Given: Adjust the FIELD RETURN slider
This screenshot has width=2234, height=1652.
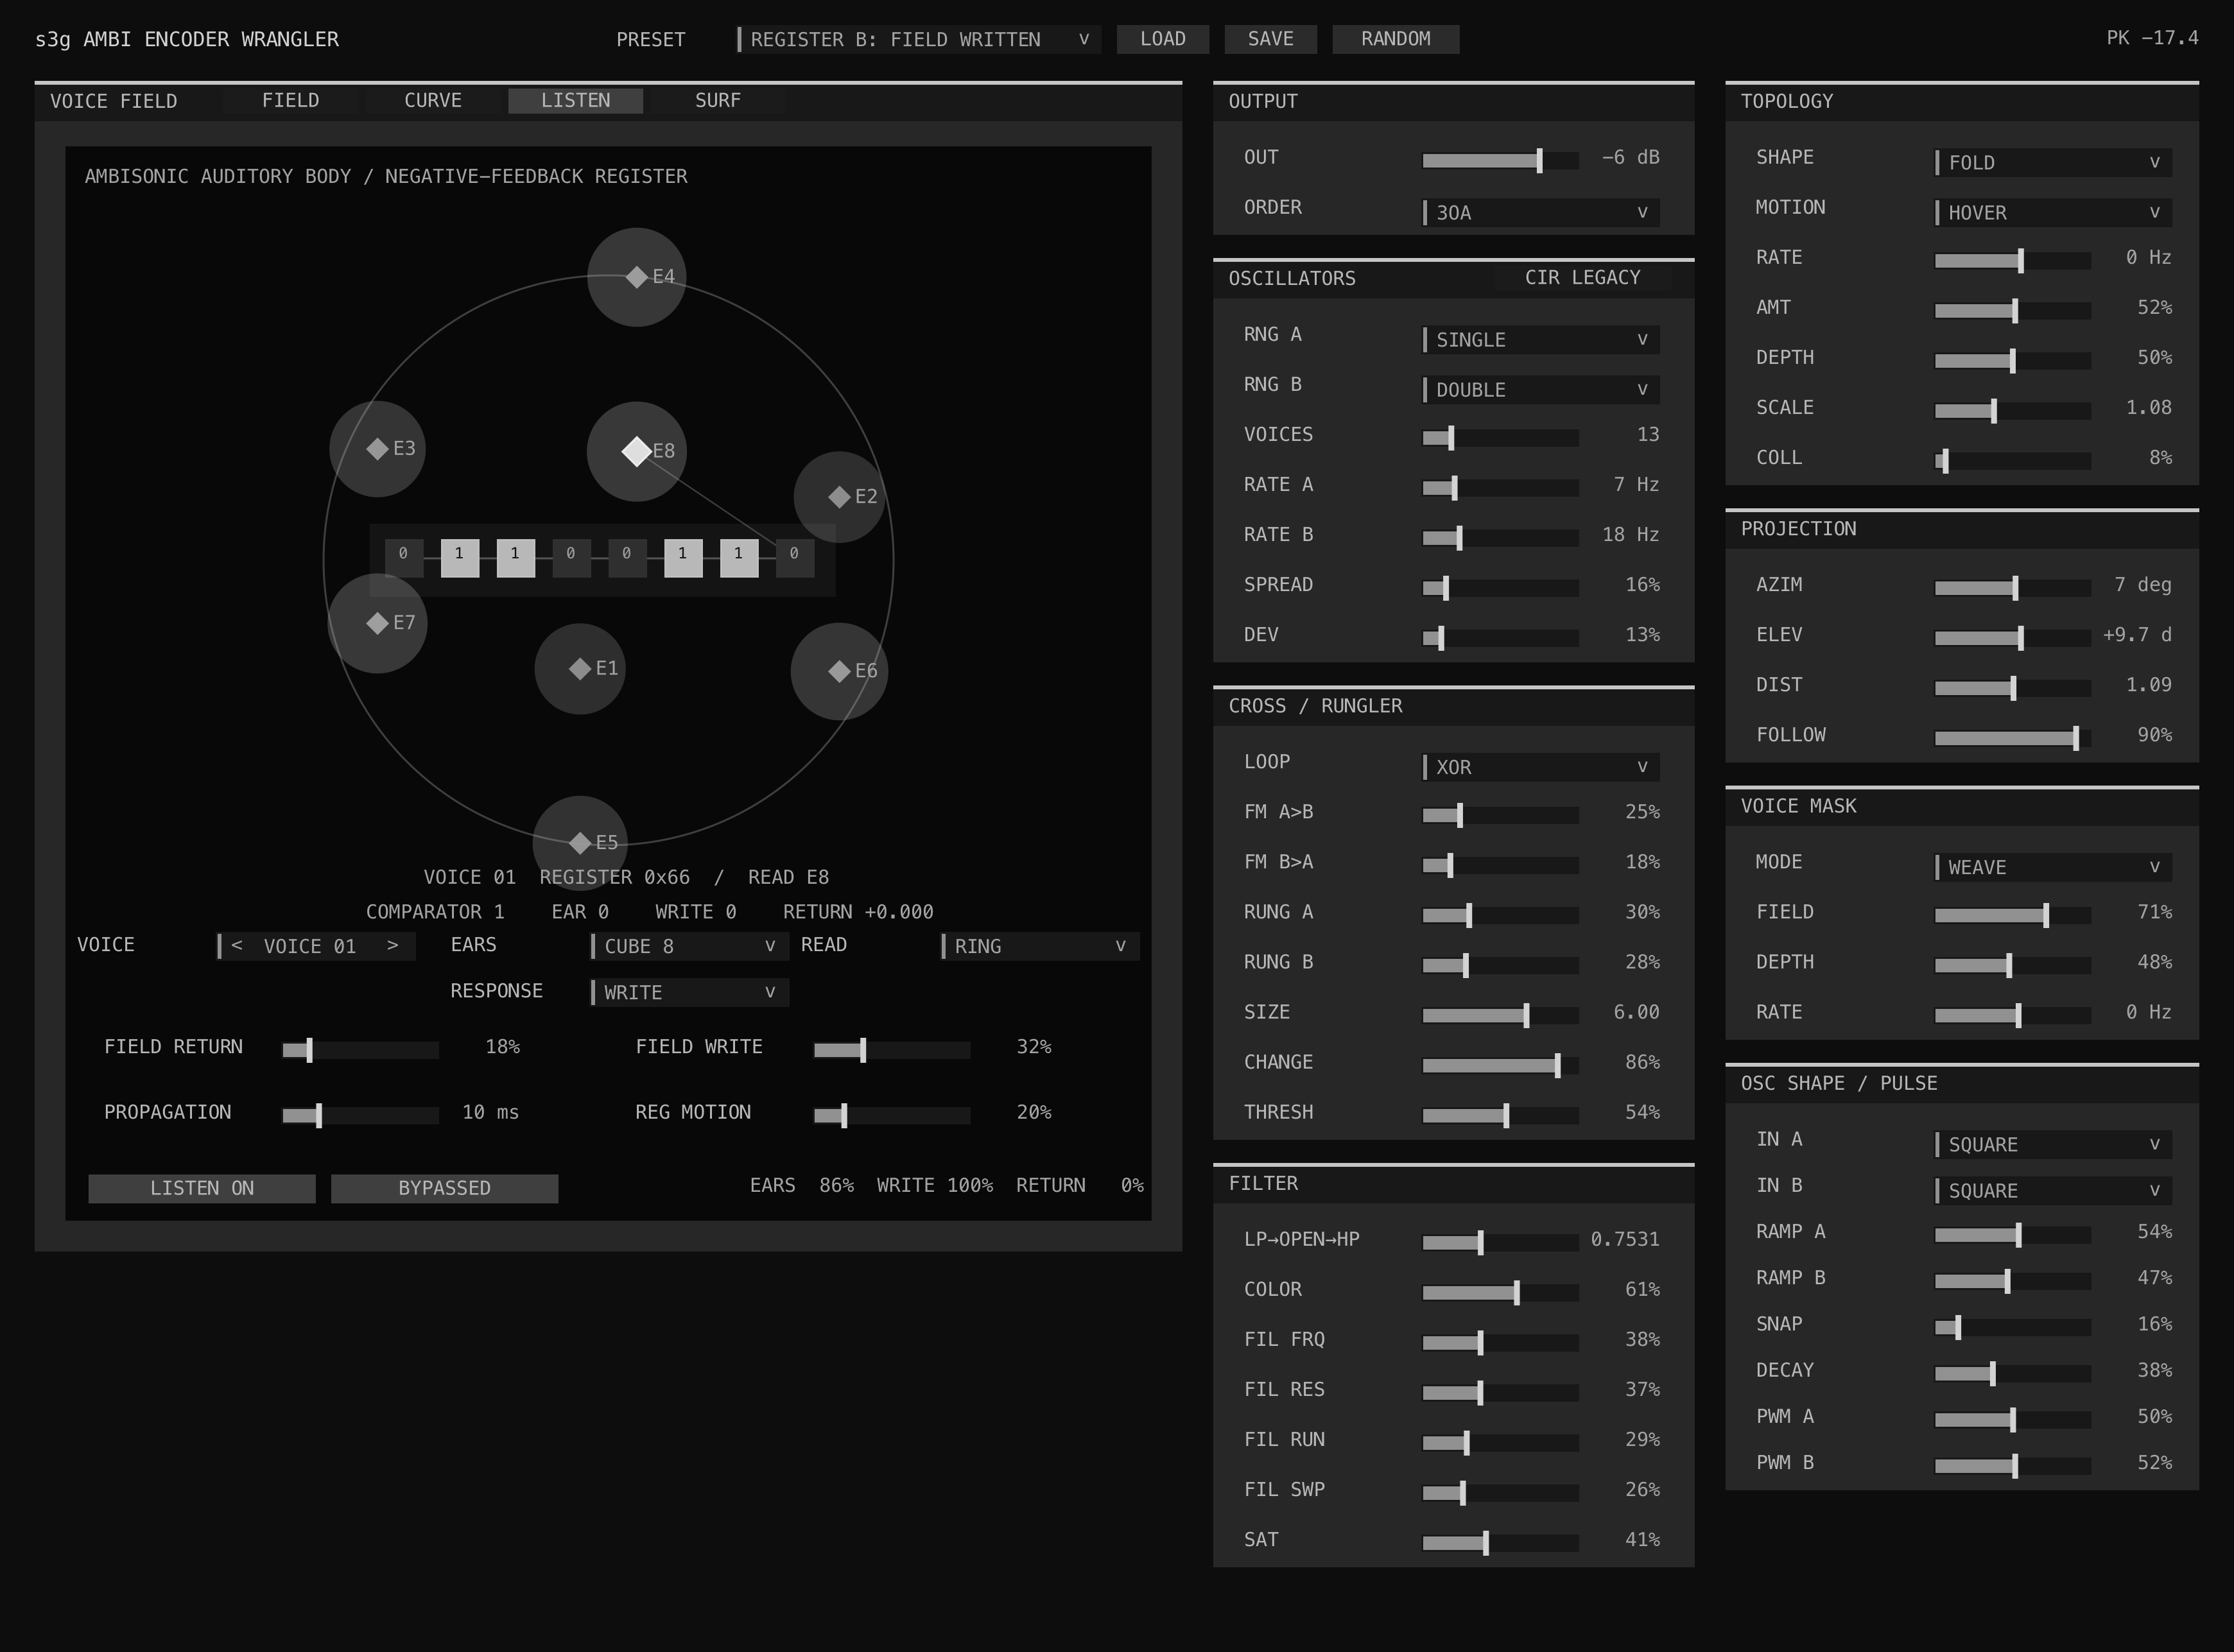Looking at the screenshot, I should tap(360, 1050).
